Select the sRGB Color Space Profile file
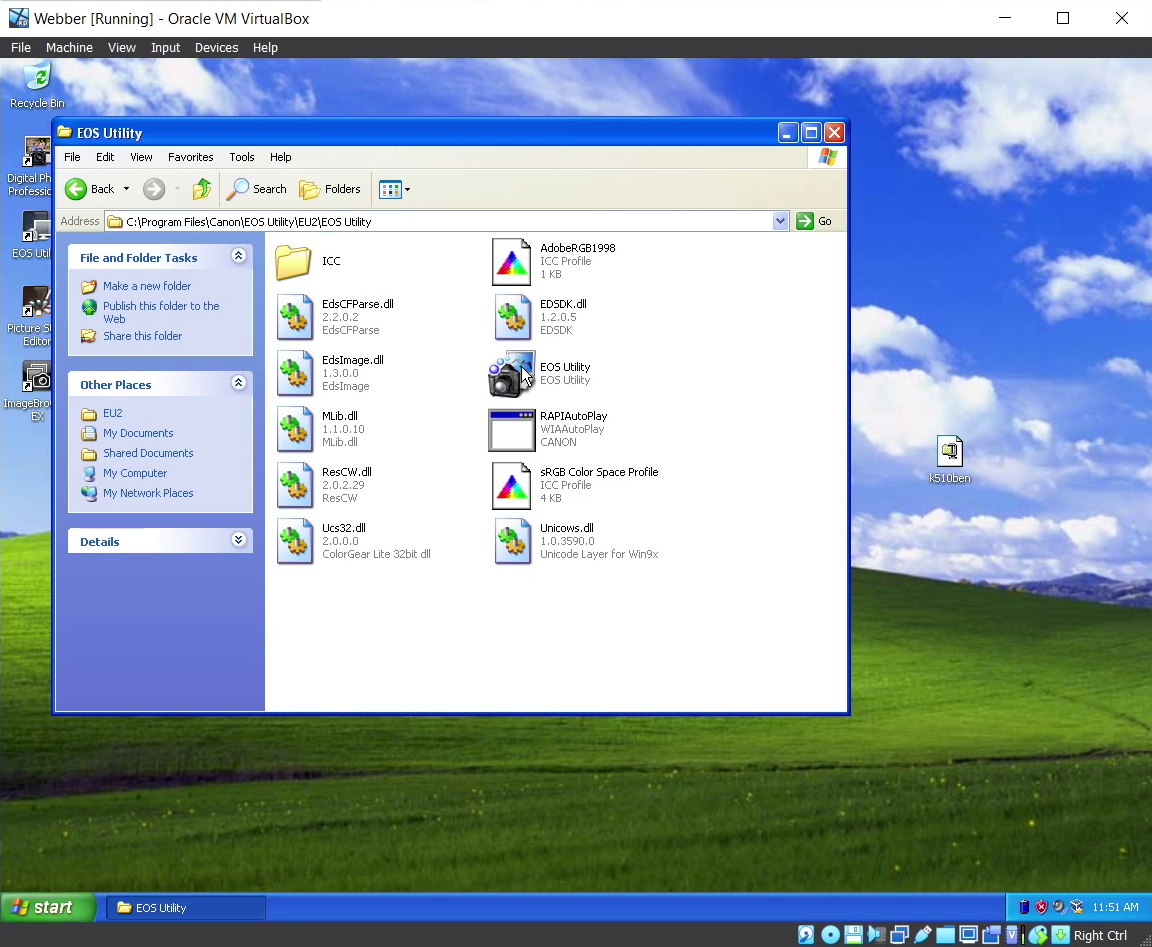The image size is (1152, 947). point(511,486)
